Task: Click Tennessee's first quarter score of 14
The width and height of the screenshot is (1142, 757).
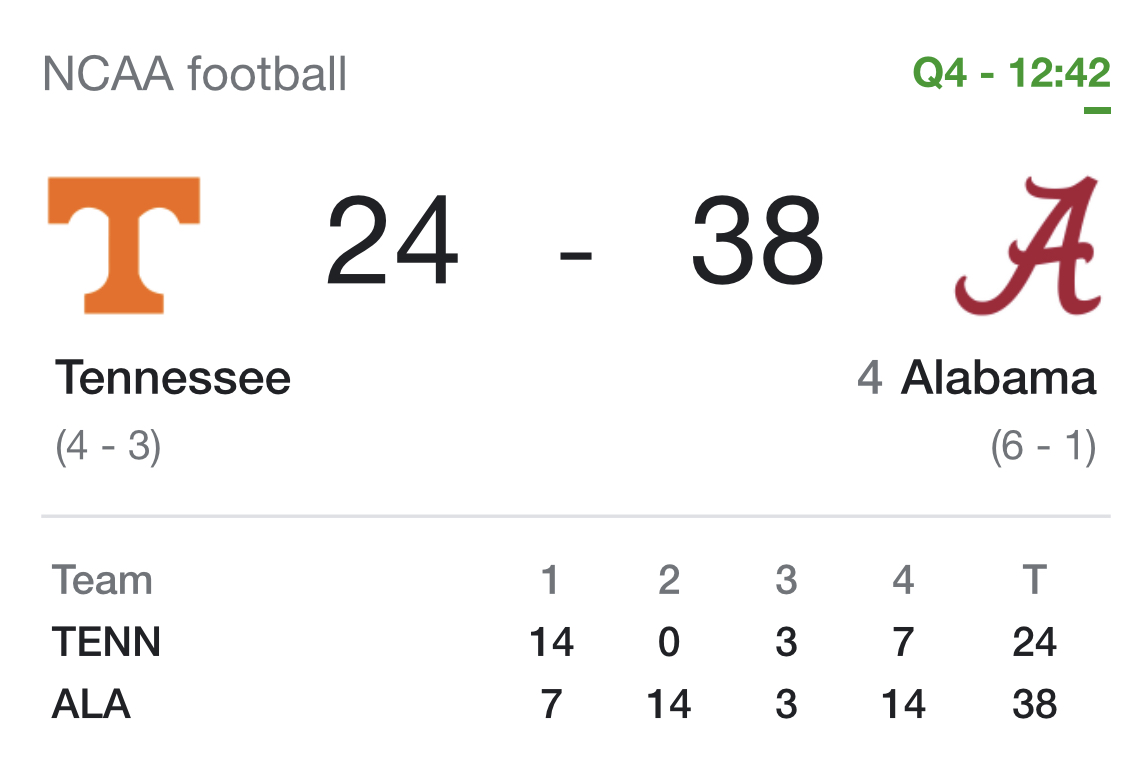Action: 551,642
